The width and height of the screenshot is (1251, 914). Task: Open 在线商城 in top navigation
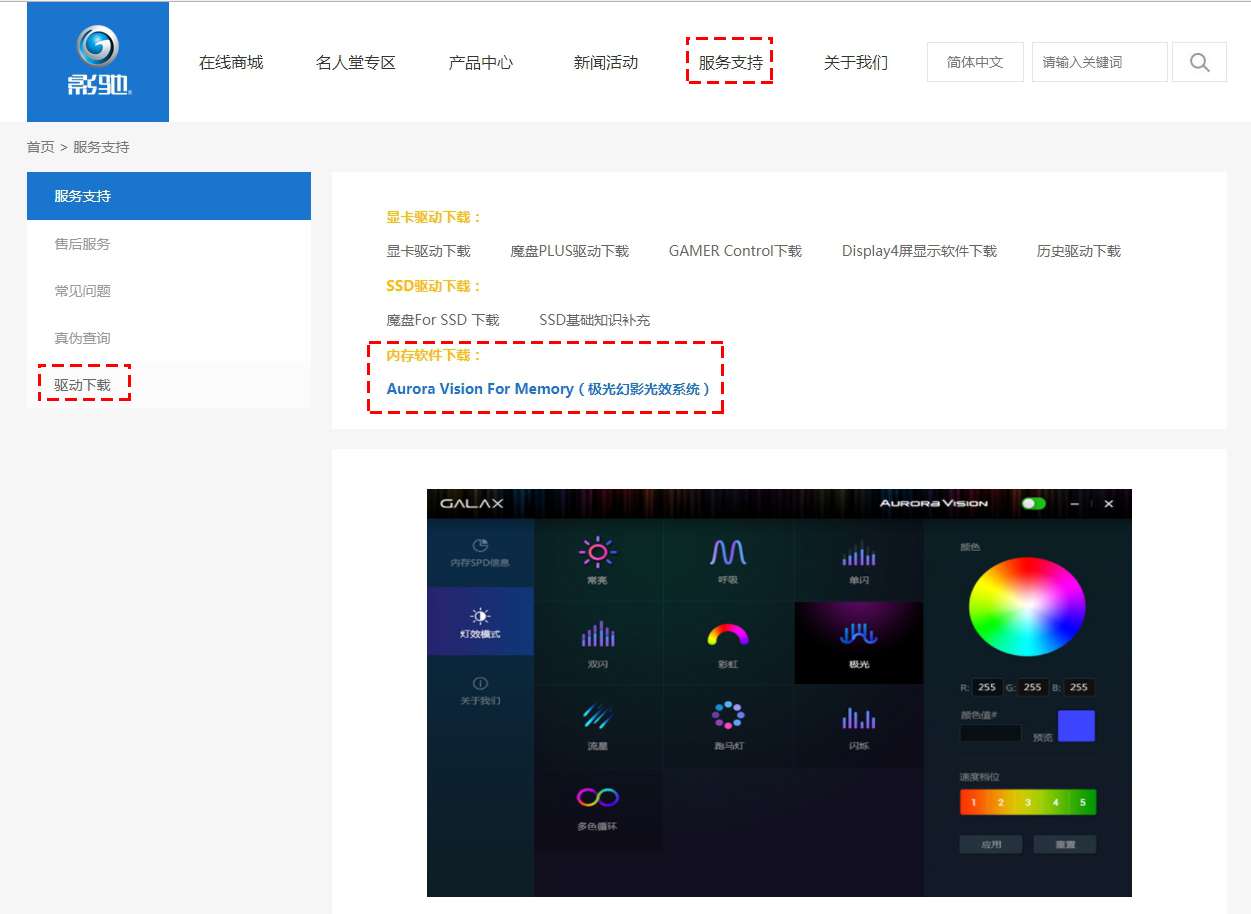pos(231,62)
